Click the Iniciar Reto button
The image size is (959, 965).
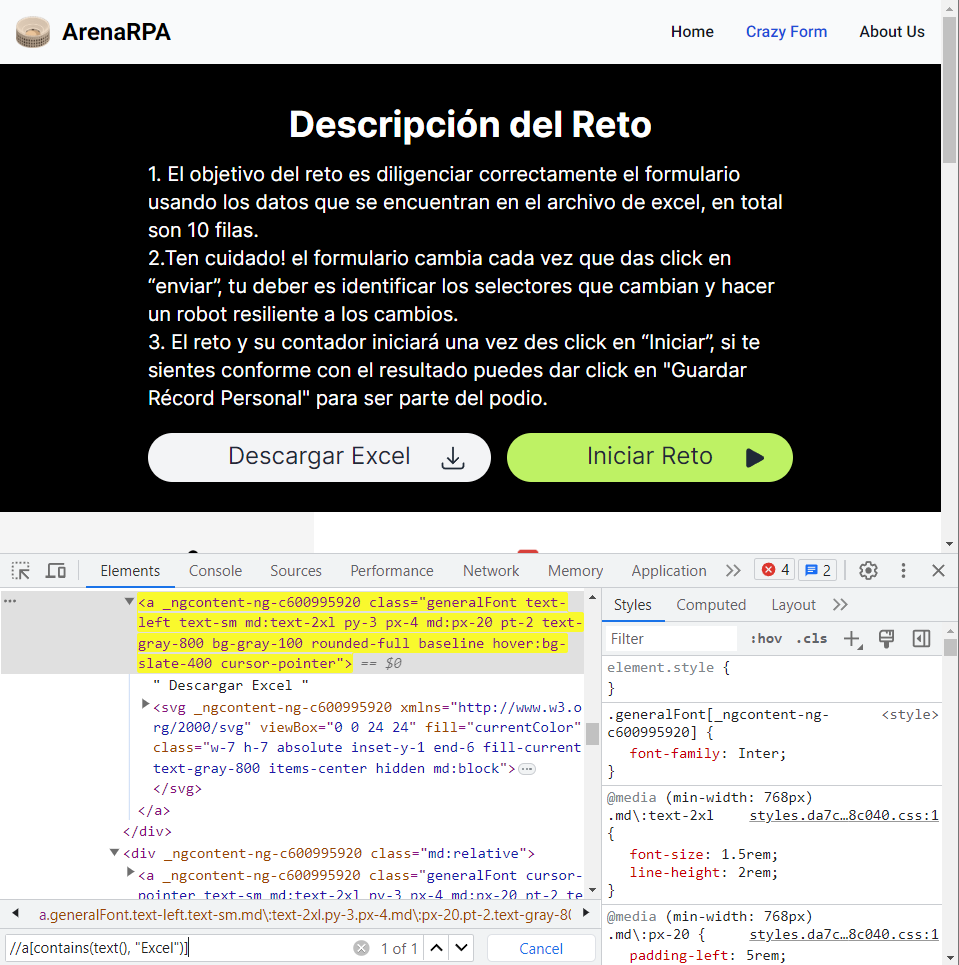[x=648, y=457]
